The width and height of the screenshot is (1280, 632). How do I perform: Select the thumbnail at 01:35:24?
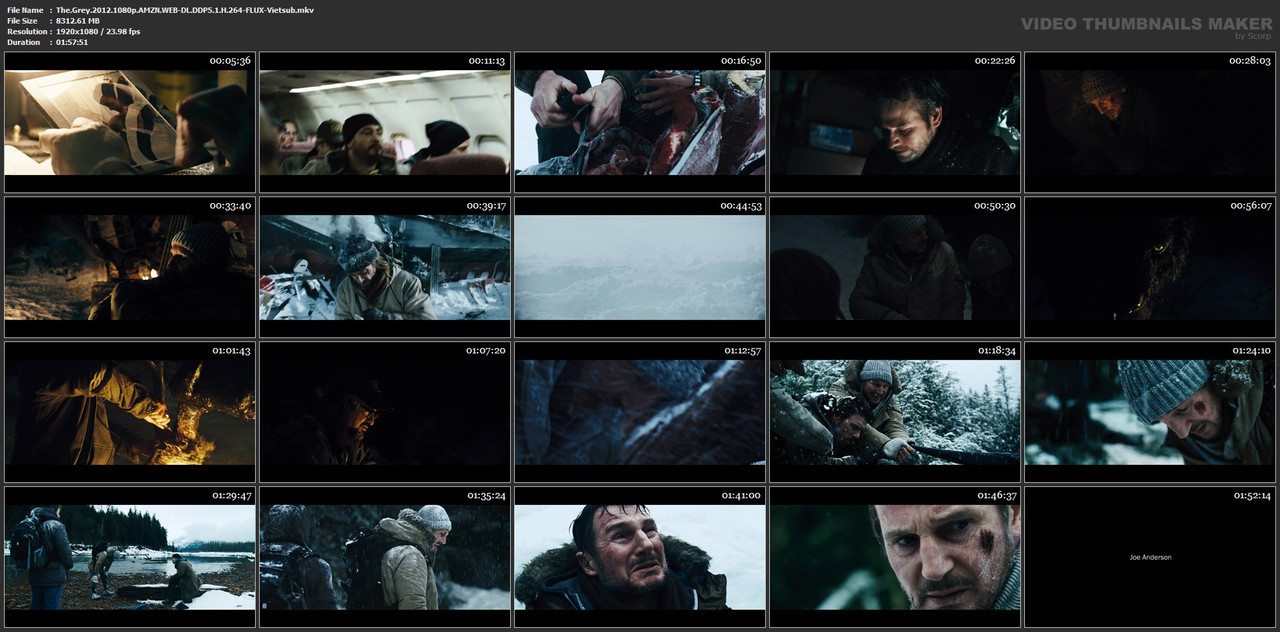385,557
